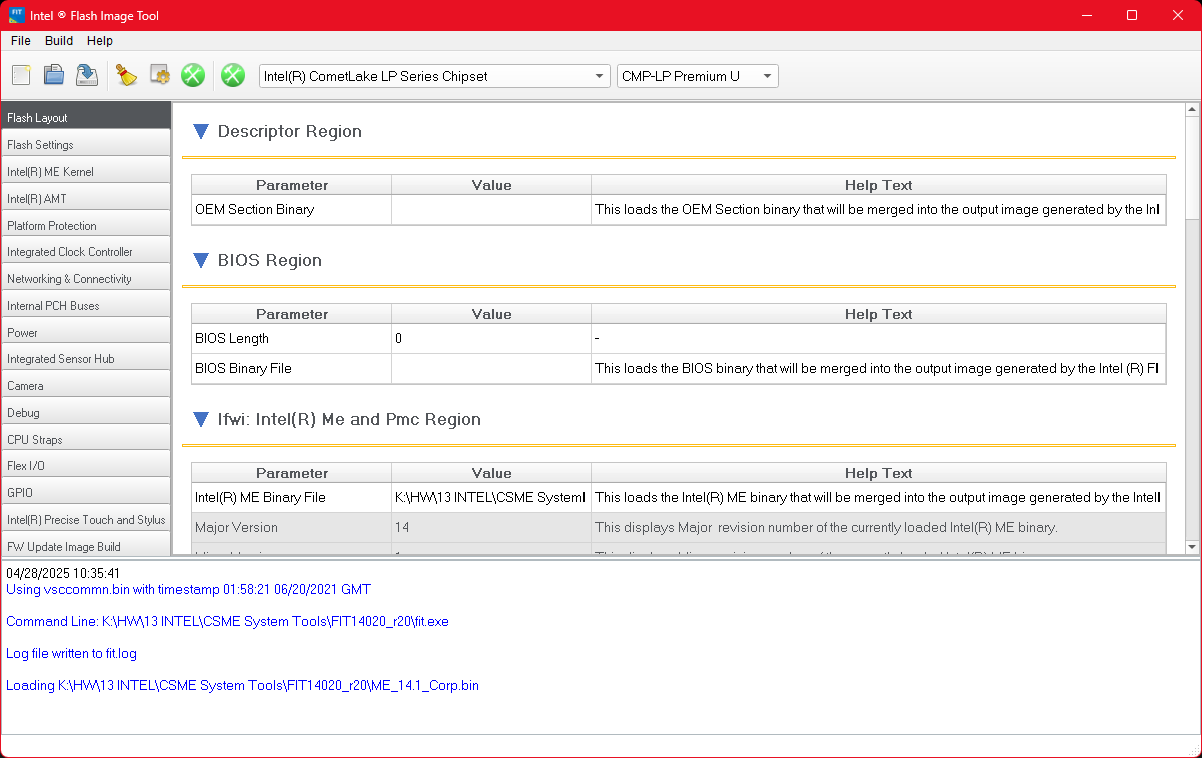This screenshot has width=1202, height=758.
Task: Click the 'BIOS Length' parameter cell
Action: (x=292, y=338)
